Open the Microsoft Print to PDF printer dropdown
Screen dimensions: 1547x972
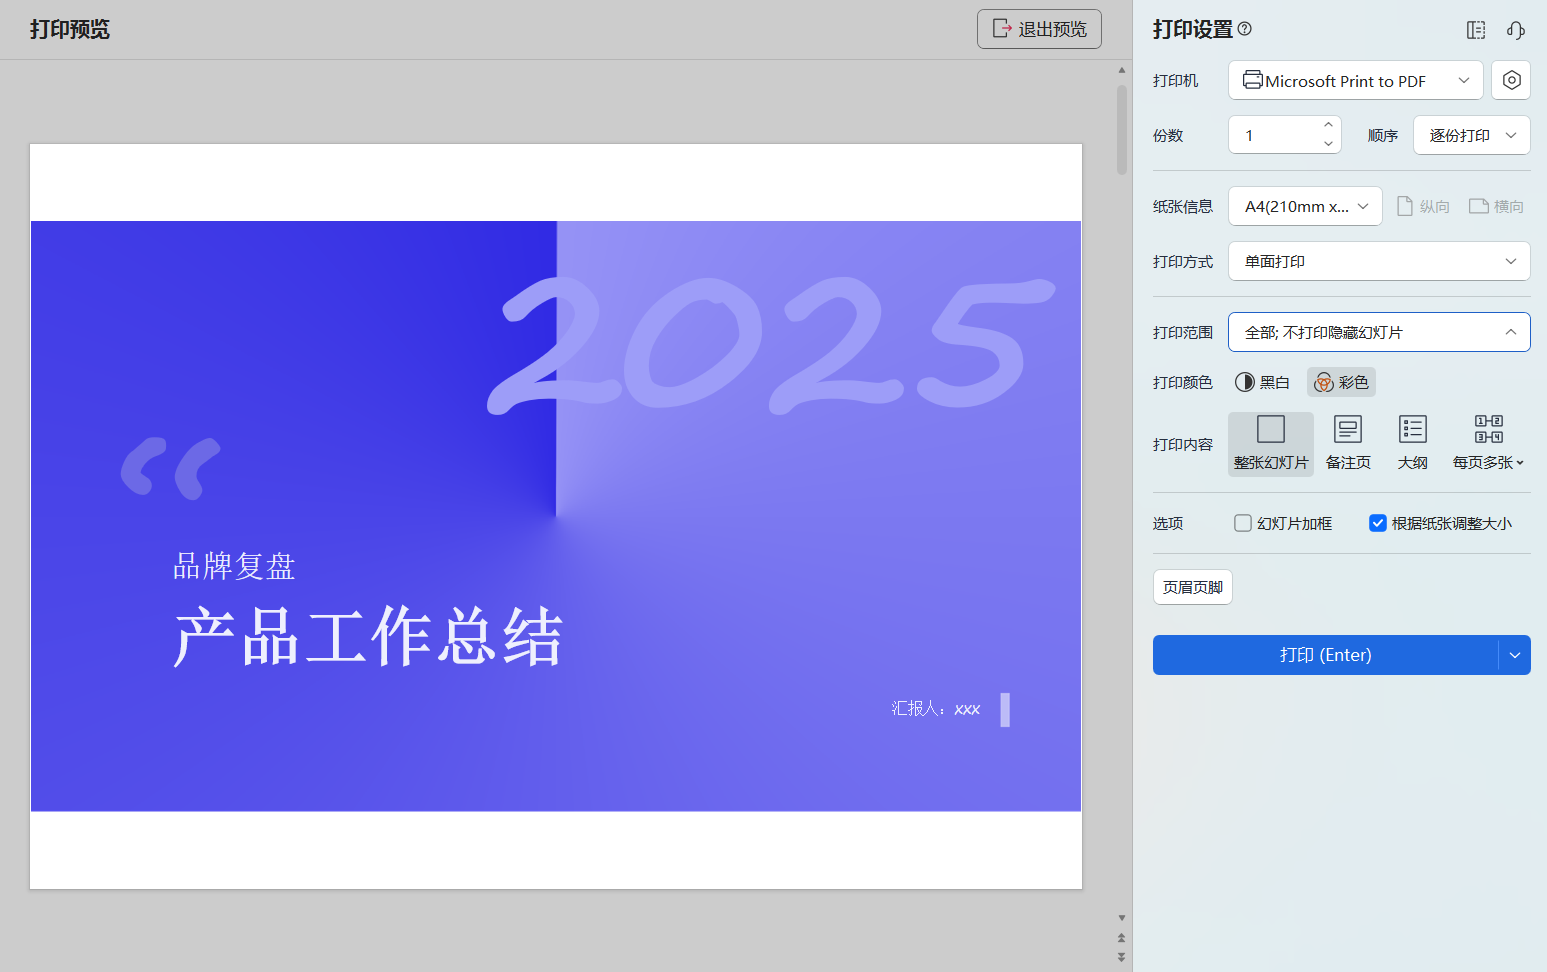tap(1355, 80)
